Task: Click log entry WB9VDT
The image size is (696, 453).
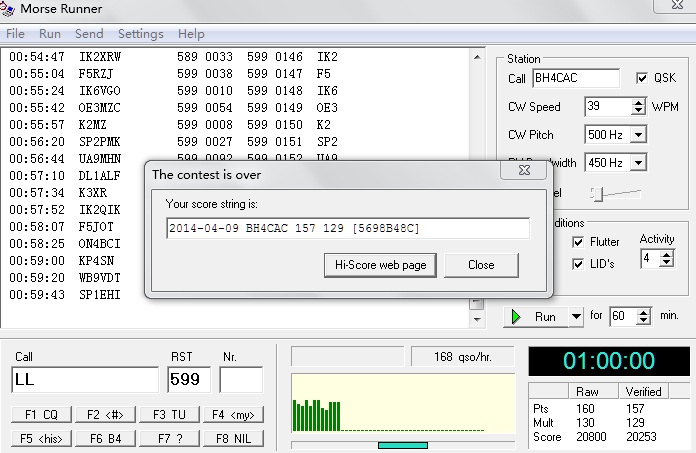Action: (x=99, y=278)
